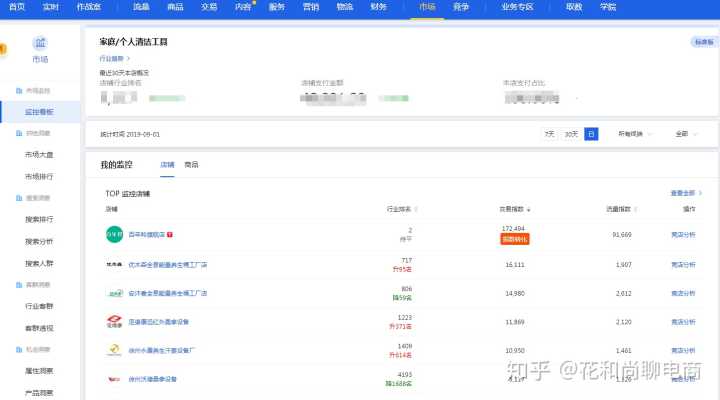
Task: Click the sort icon on 行业排名 column
Action: coord(416,210)
